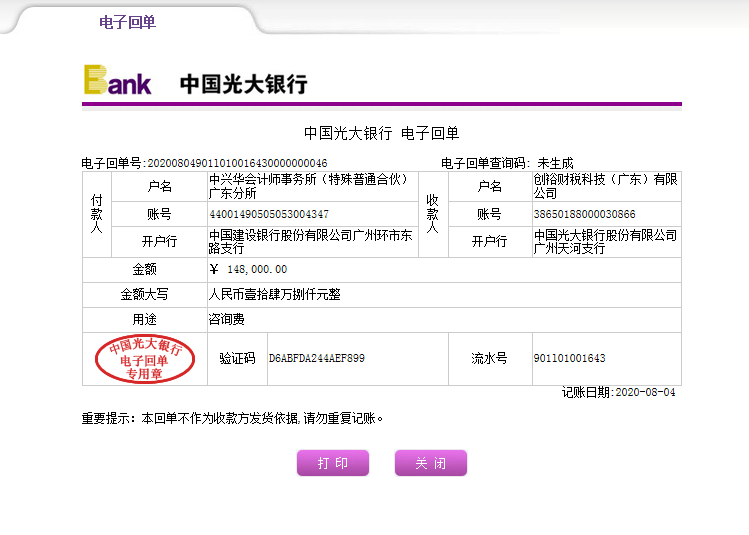The height and width of the screenshot is (535, 749).
Task: Click the 金额 row label
Action: pyautogui.click(x=145, y=269)
